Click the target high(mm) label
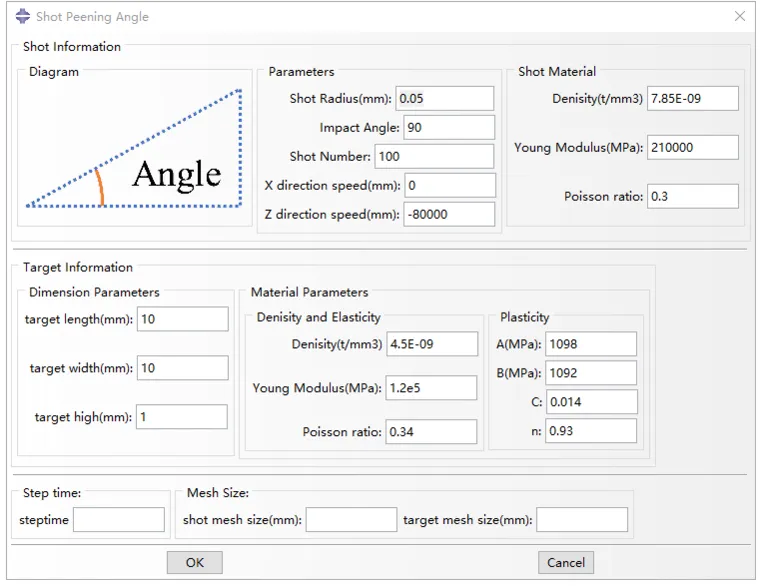 coord(83,417)
